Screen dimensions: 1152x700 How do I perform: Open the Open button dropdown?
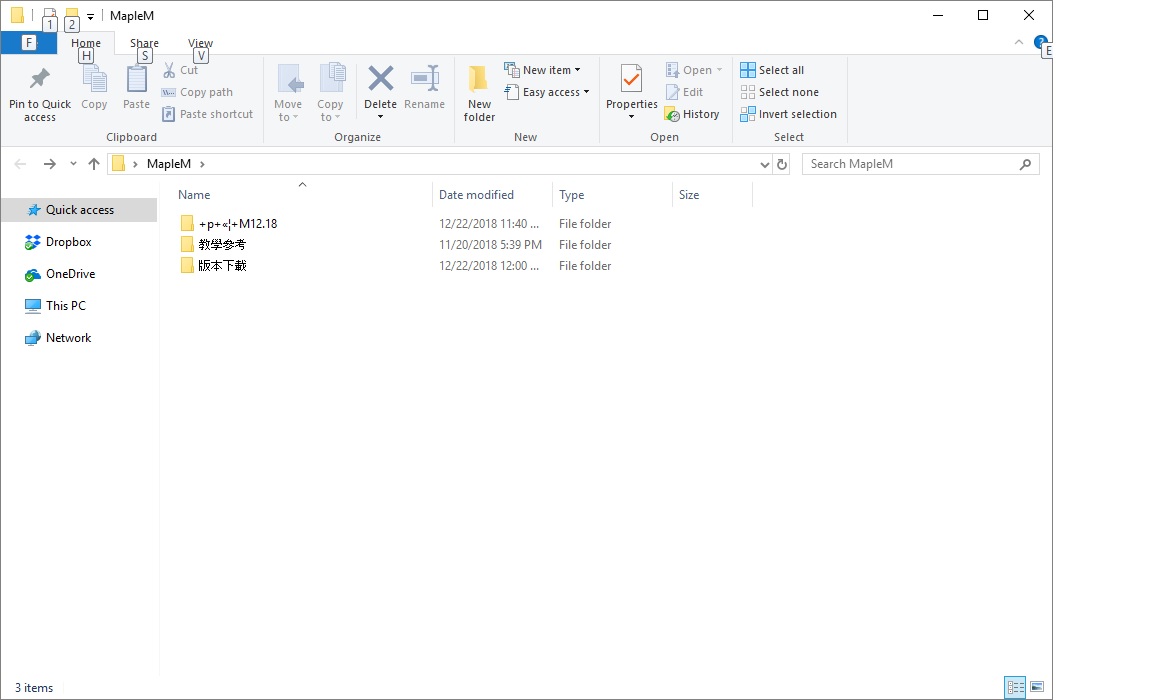[x=719, y=71]
